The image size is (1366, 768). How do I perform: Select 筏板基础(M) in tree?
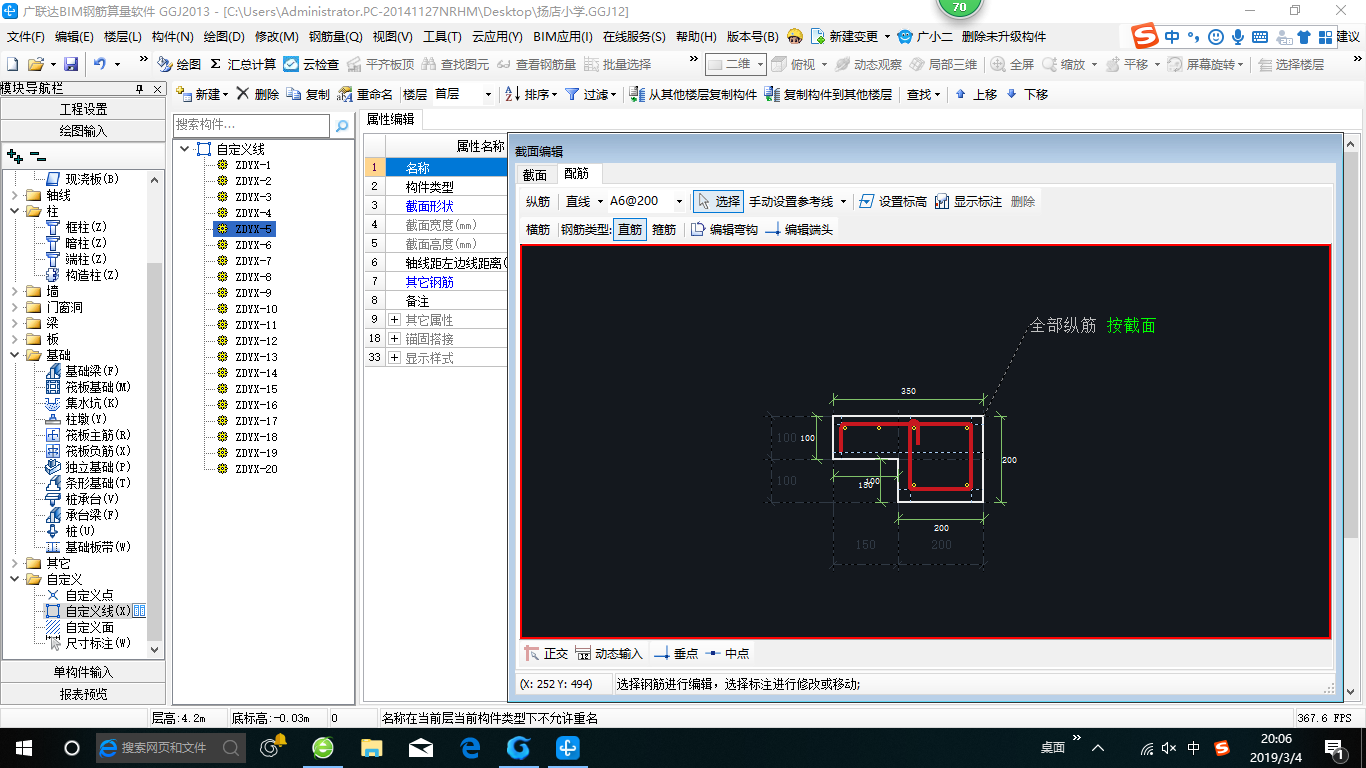[x=98, y=387]
